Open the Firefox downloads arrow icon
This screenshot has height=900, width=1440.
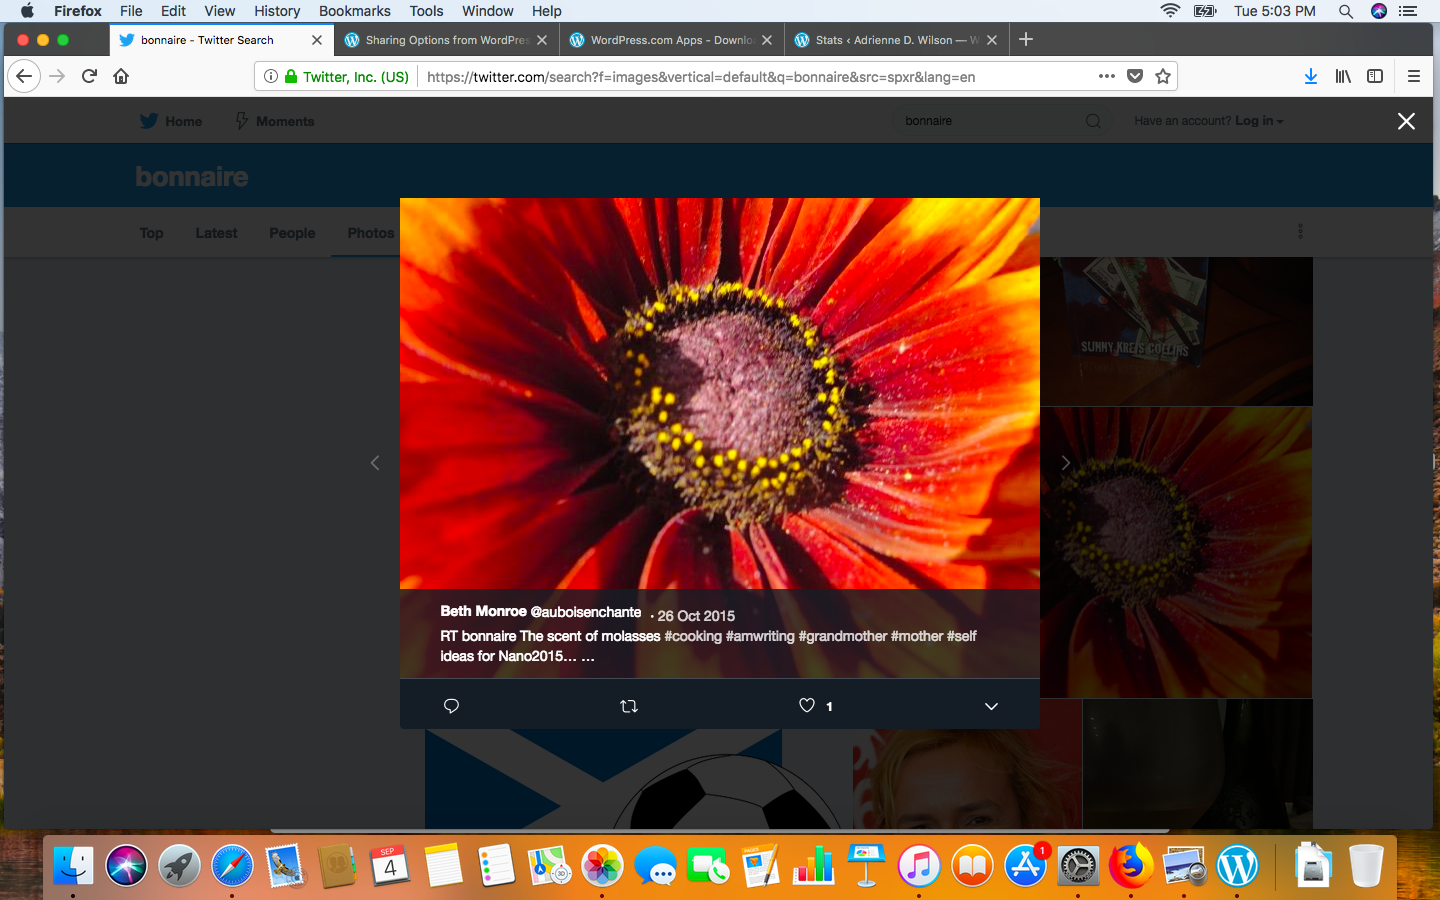(1310, 76)
